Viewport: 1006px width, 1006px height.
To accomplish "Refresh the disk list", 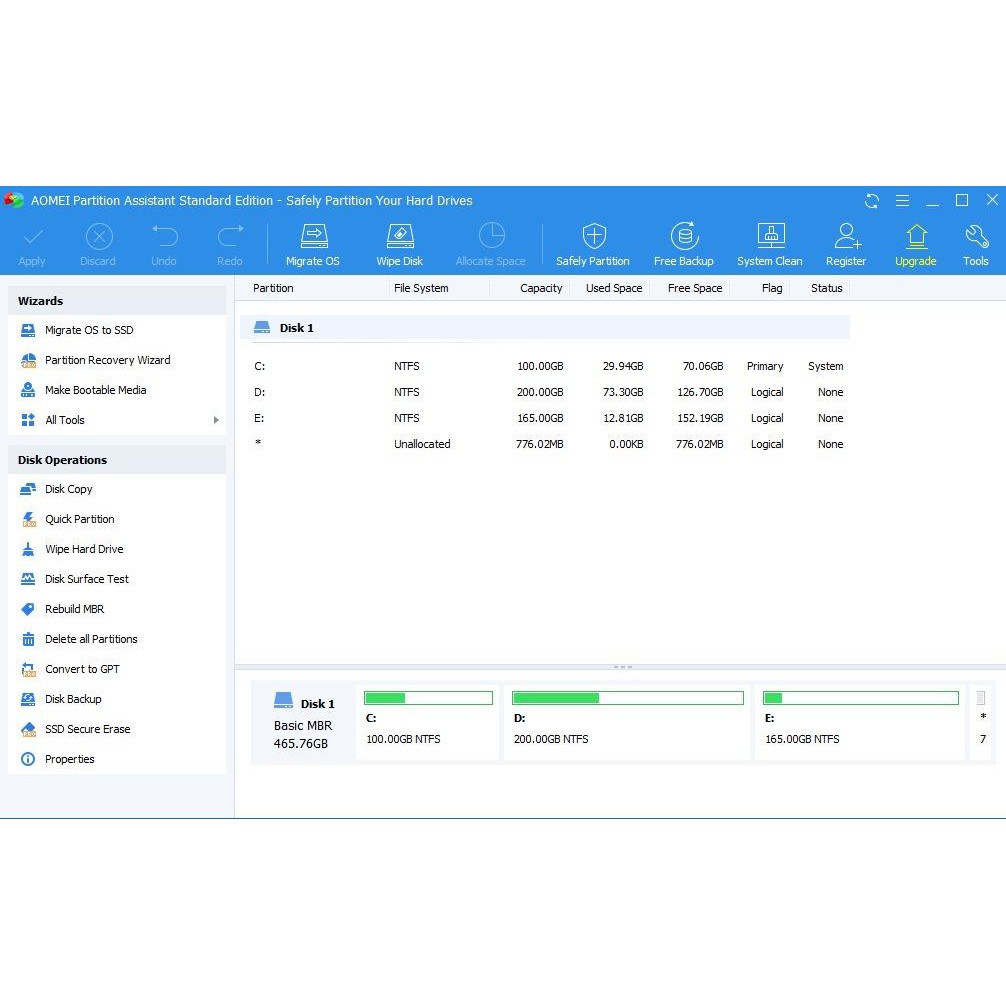I will (x=871, y=201).
